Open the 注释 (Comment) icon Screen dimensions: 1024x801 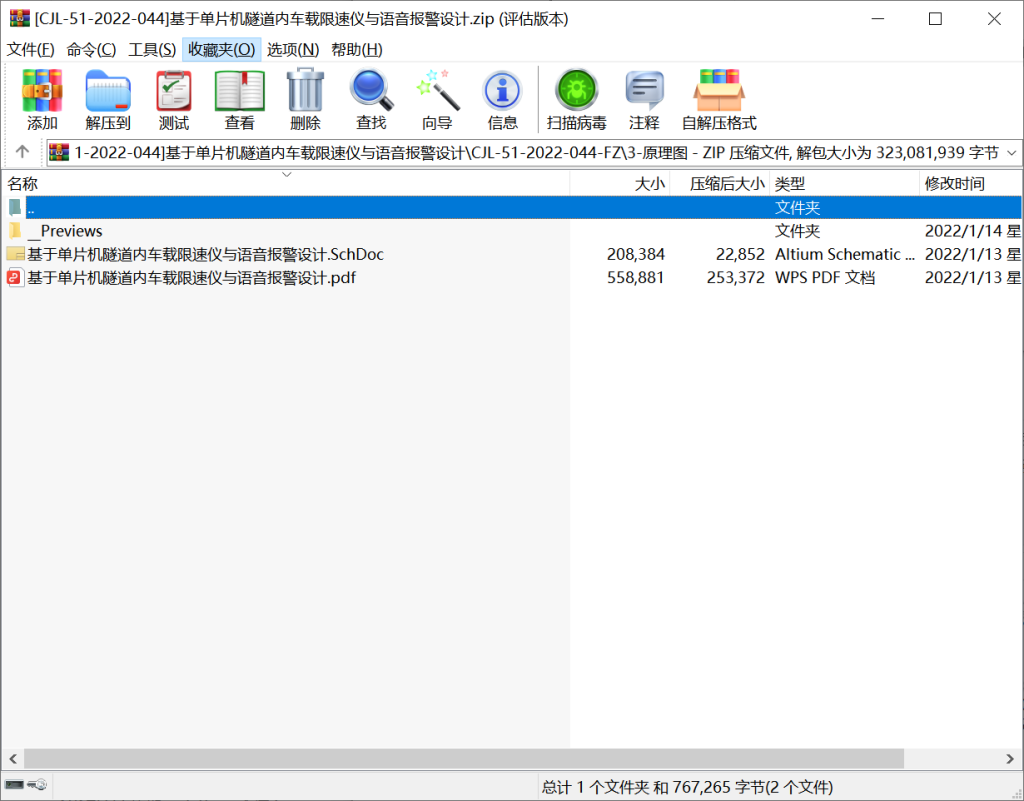point(644,100)
